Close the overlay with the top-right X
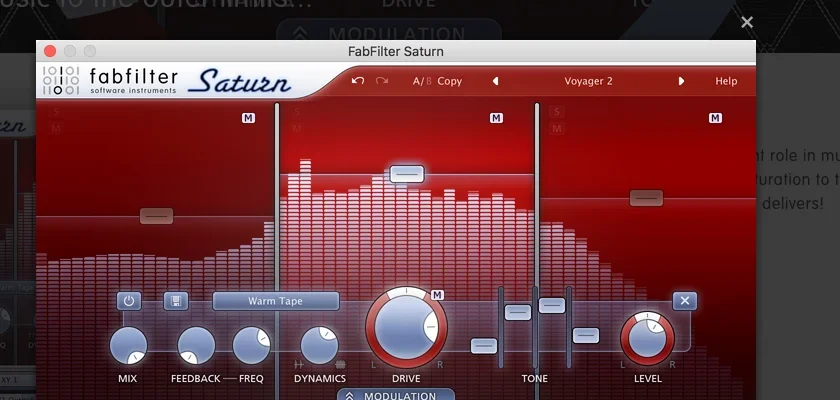 (747, 22)
